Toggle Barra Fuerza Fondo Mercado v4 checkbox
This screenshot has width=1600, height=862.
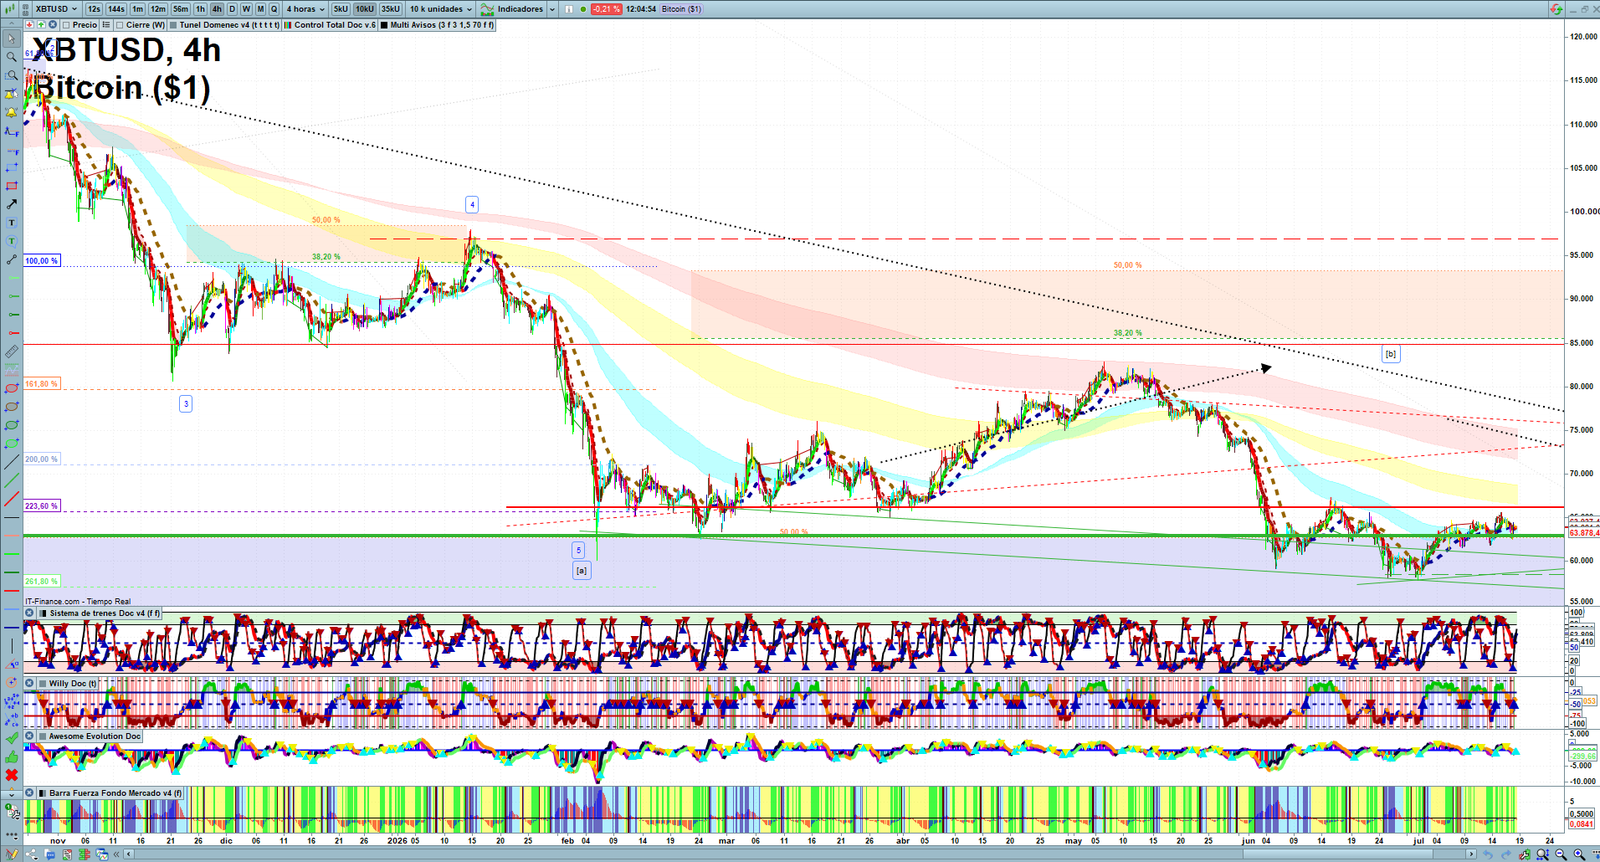coord(42,793)
